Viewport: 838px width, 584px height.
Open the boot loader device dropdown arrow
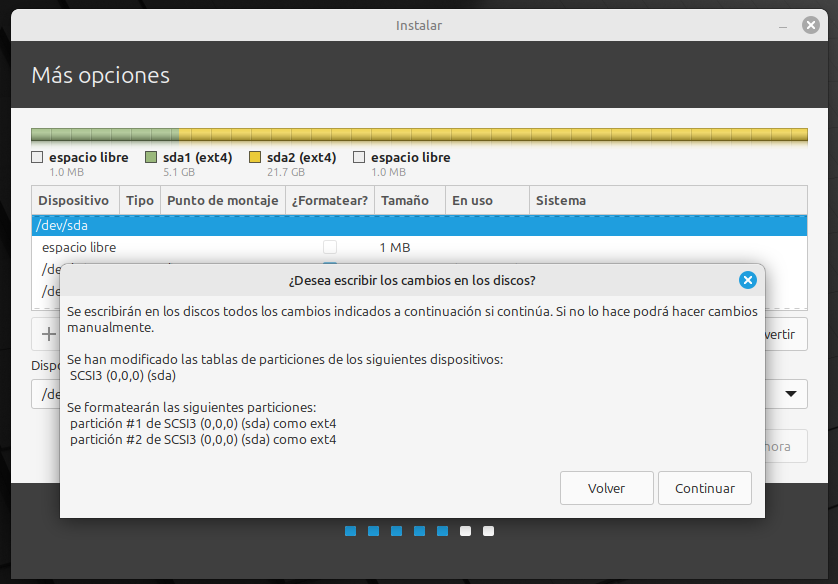791,394
